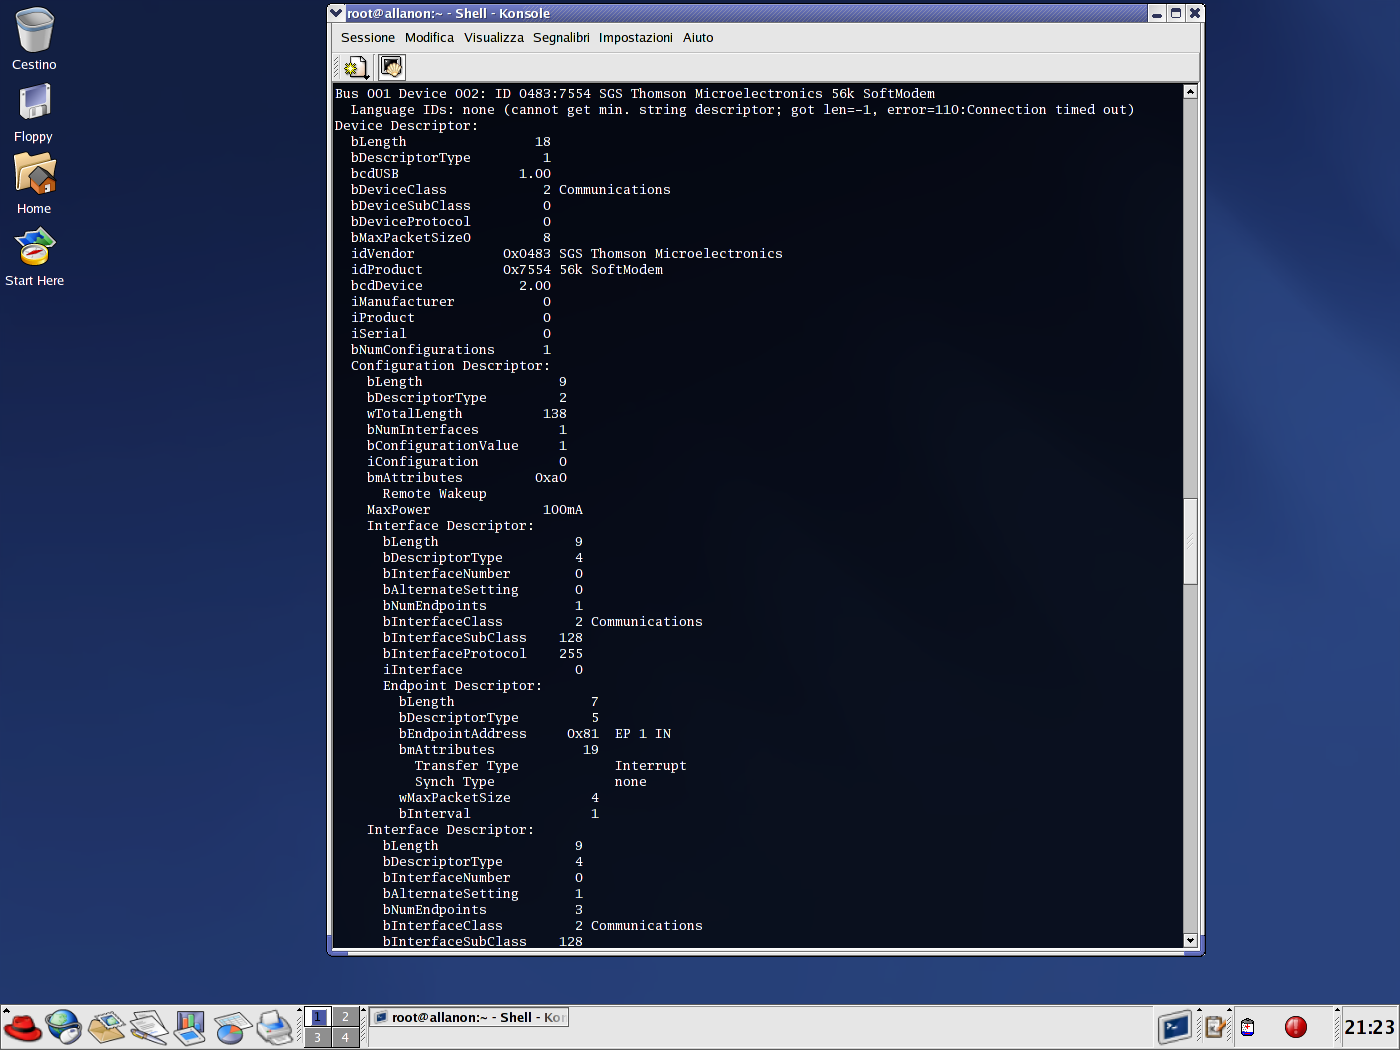Launch the web browser globe icon in panel
The width and height of the screenshot is (1400, 1050).
coord(64,1027)
